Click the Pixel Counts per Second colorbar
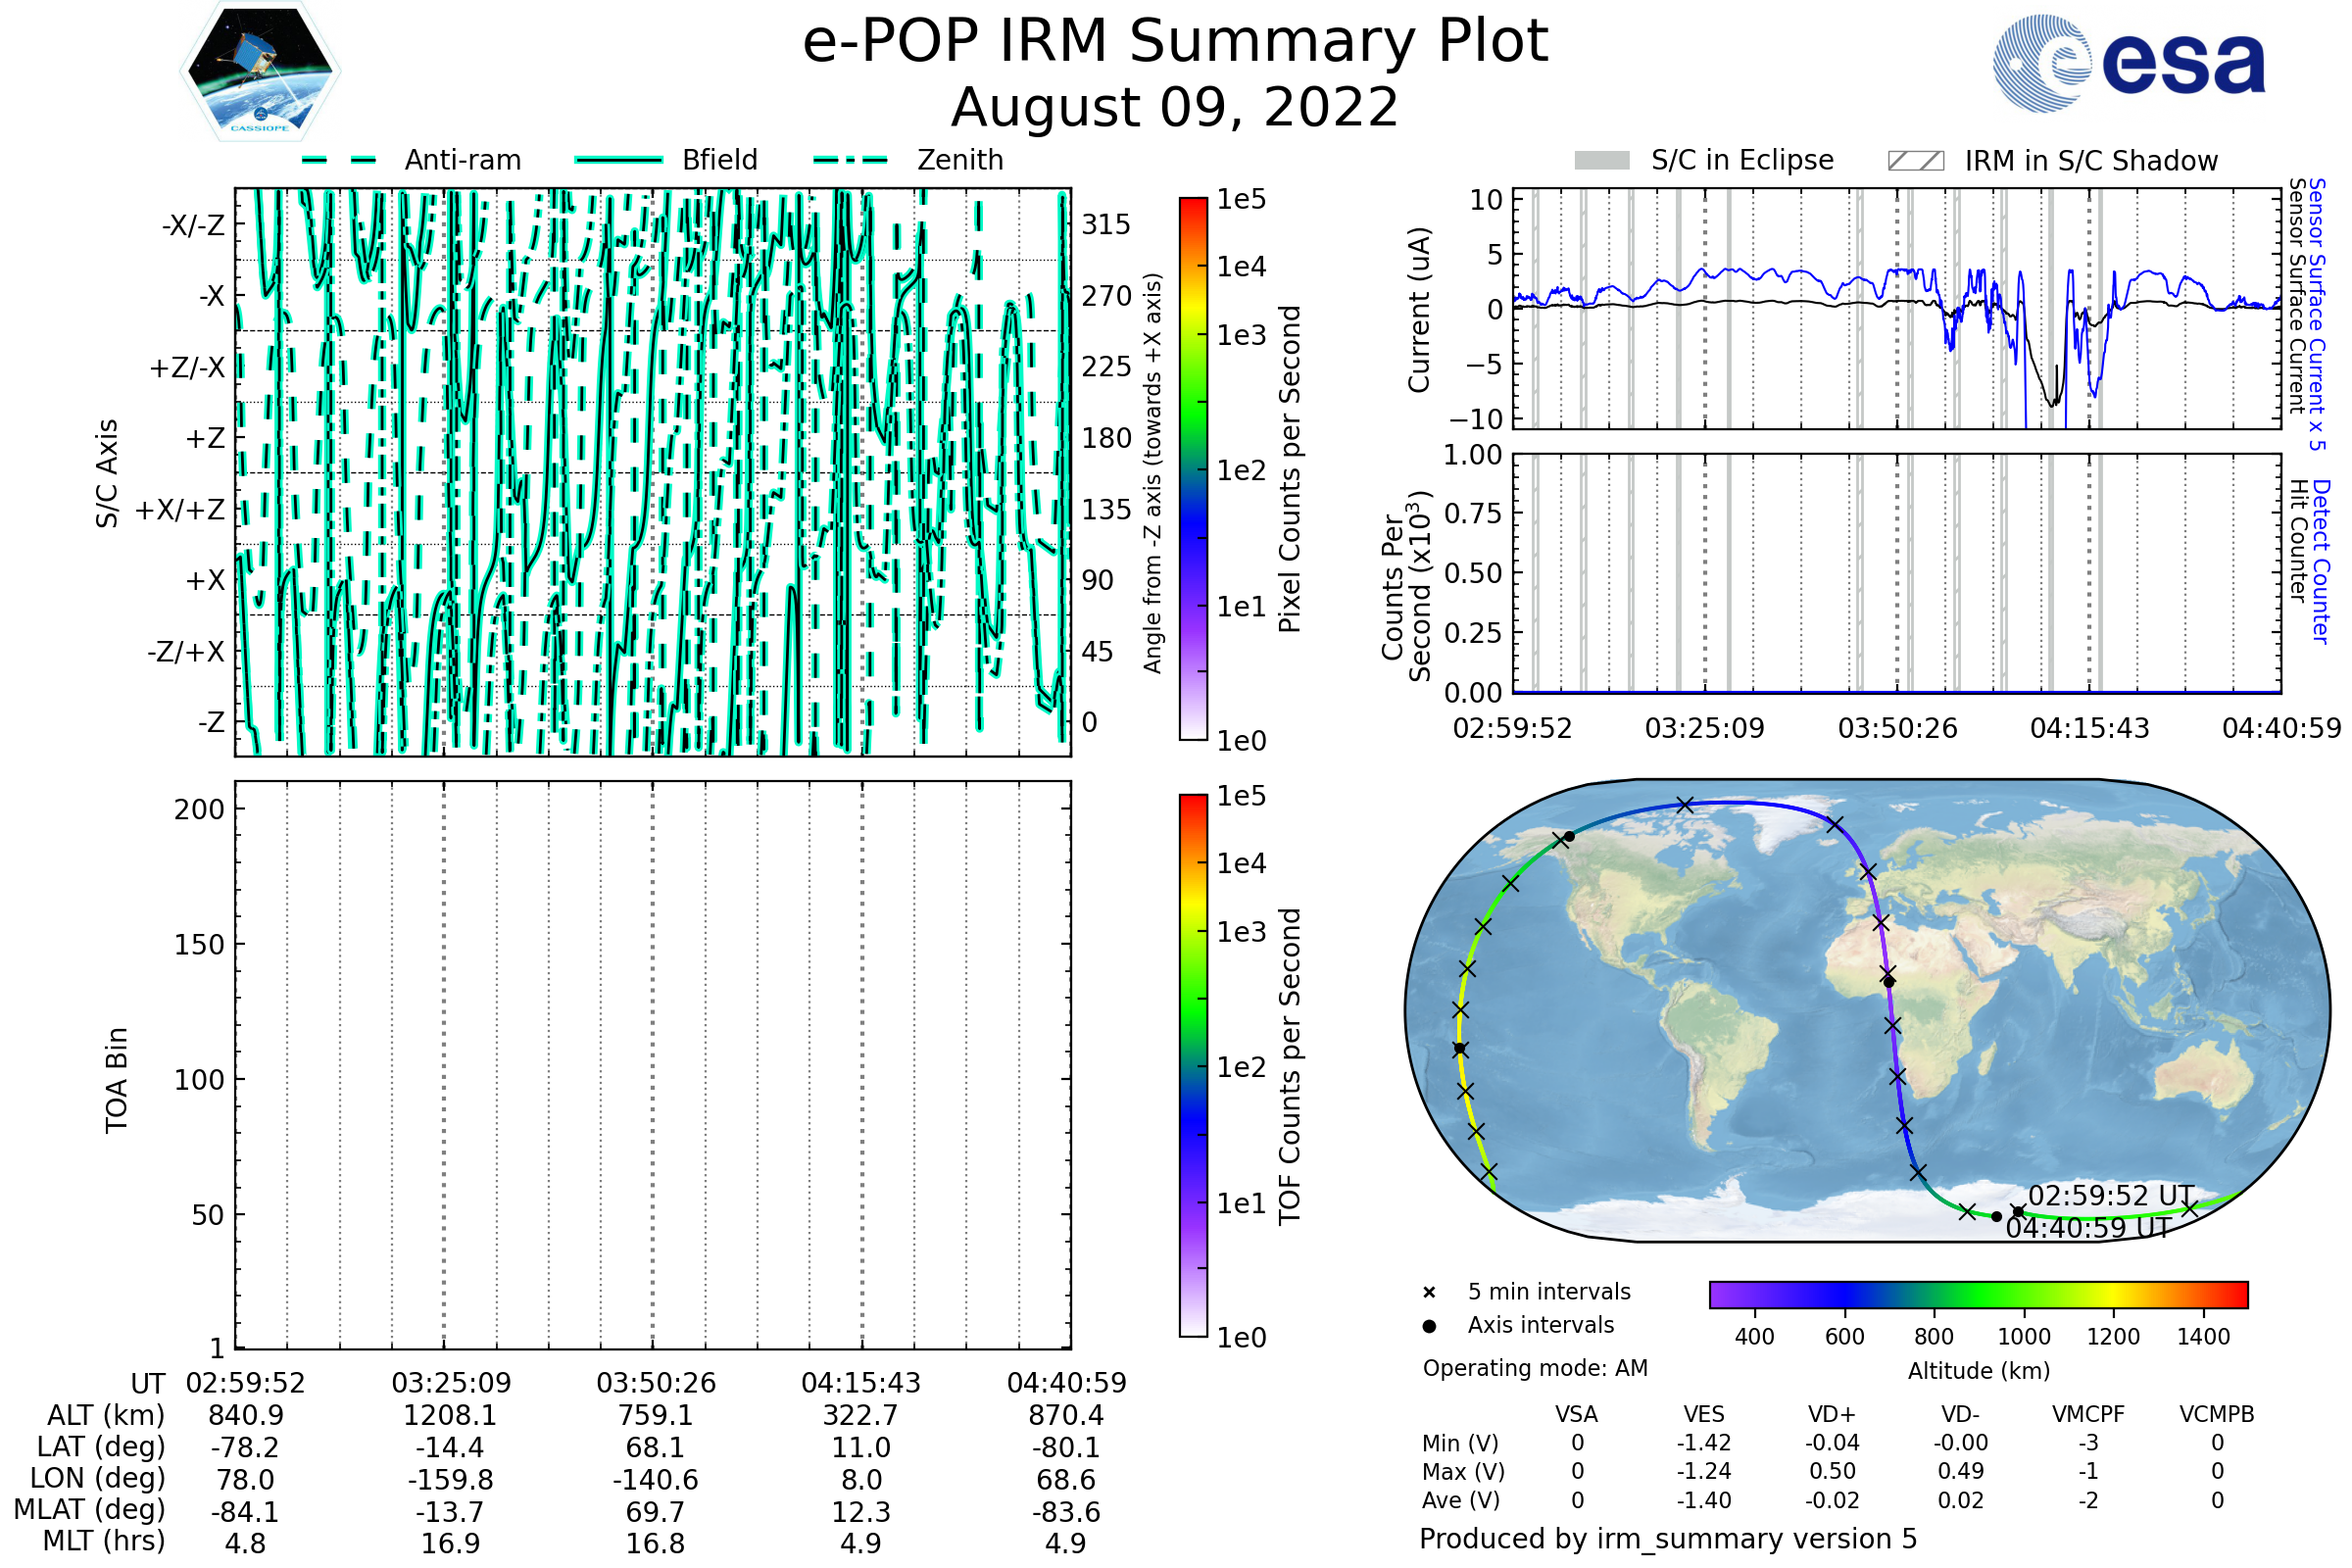2352x1568 pixels. pos(1193,469)
